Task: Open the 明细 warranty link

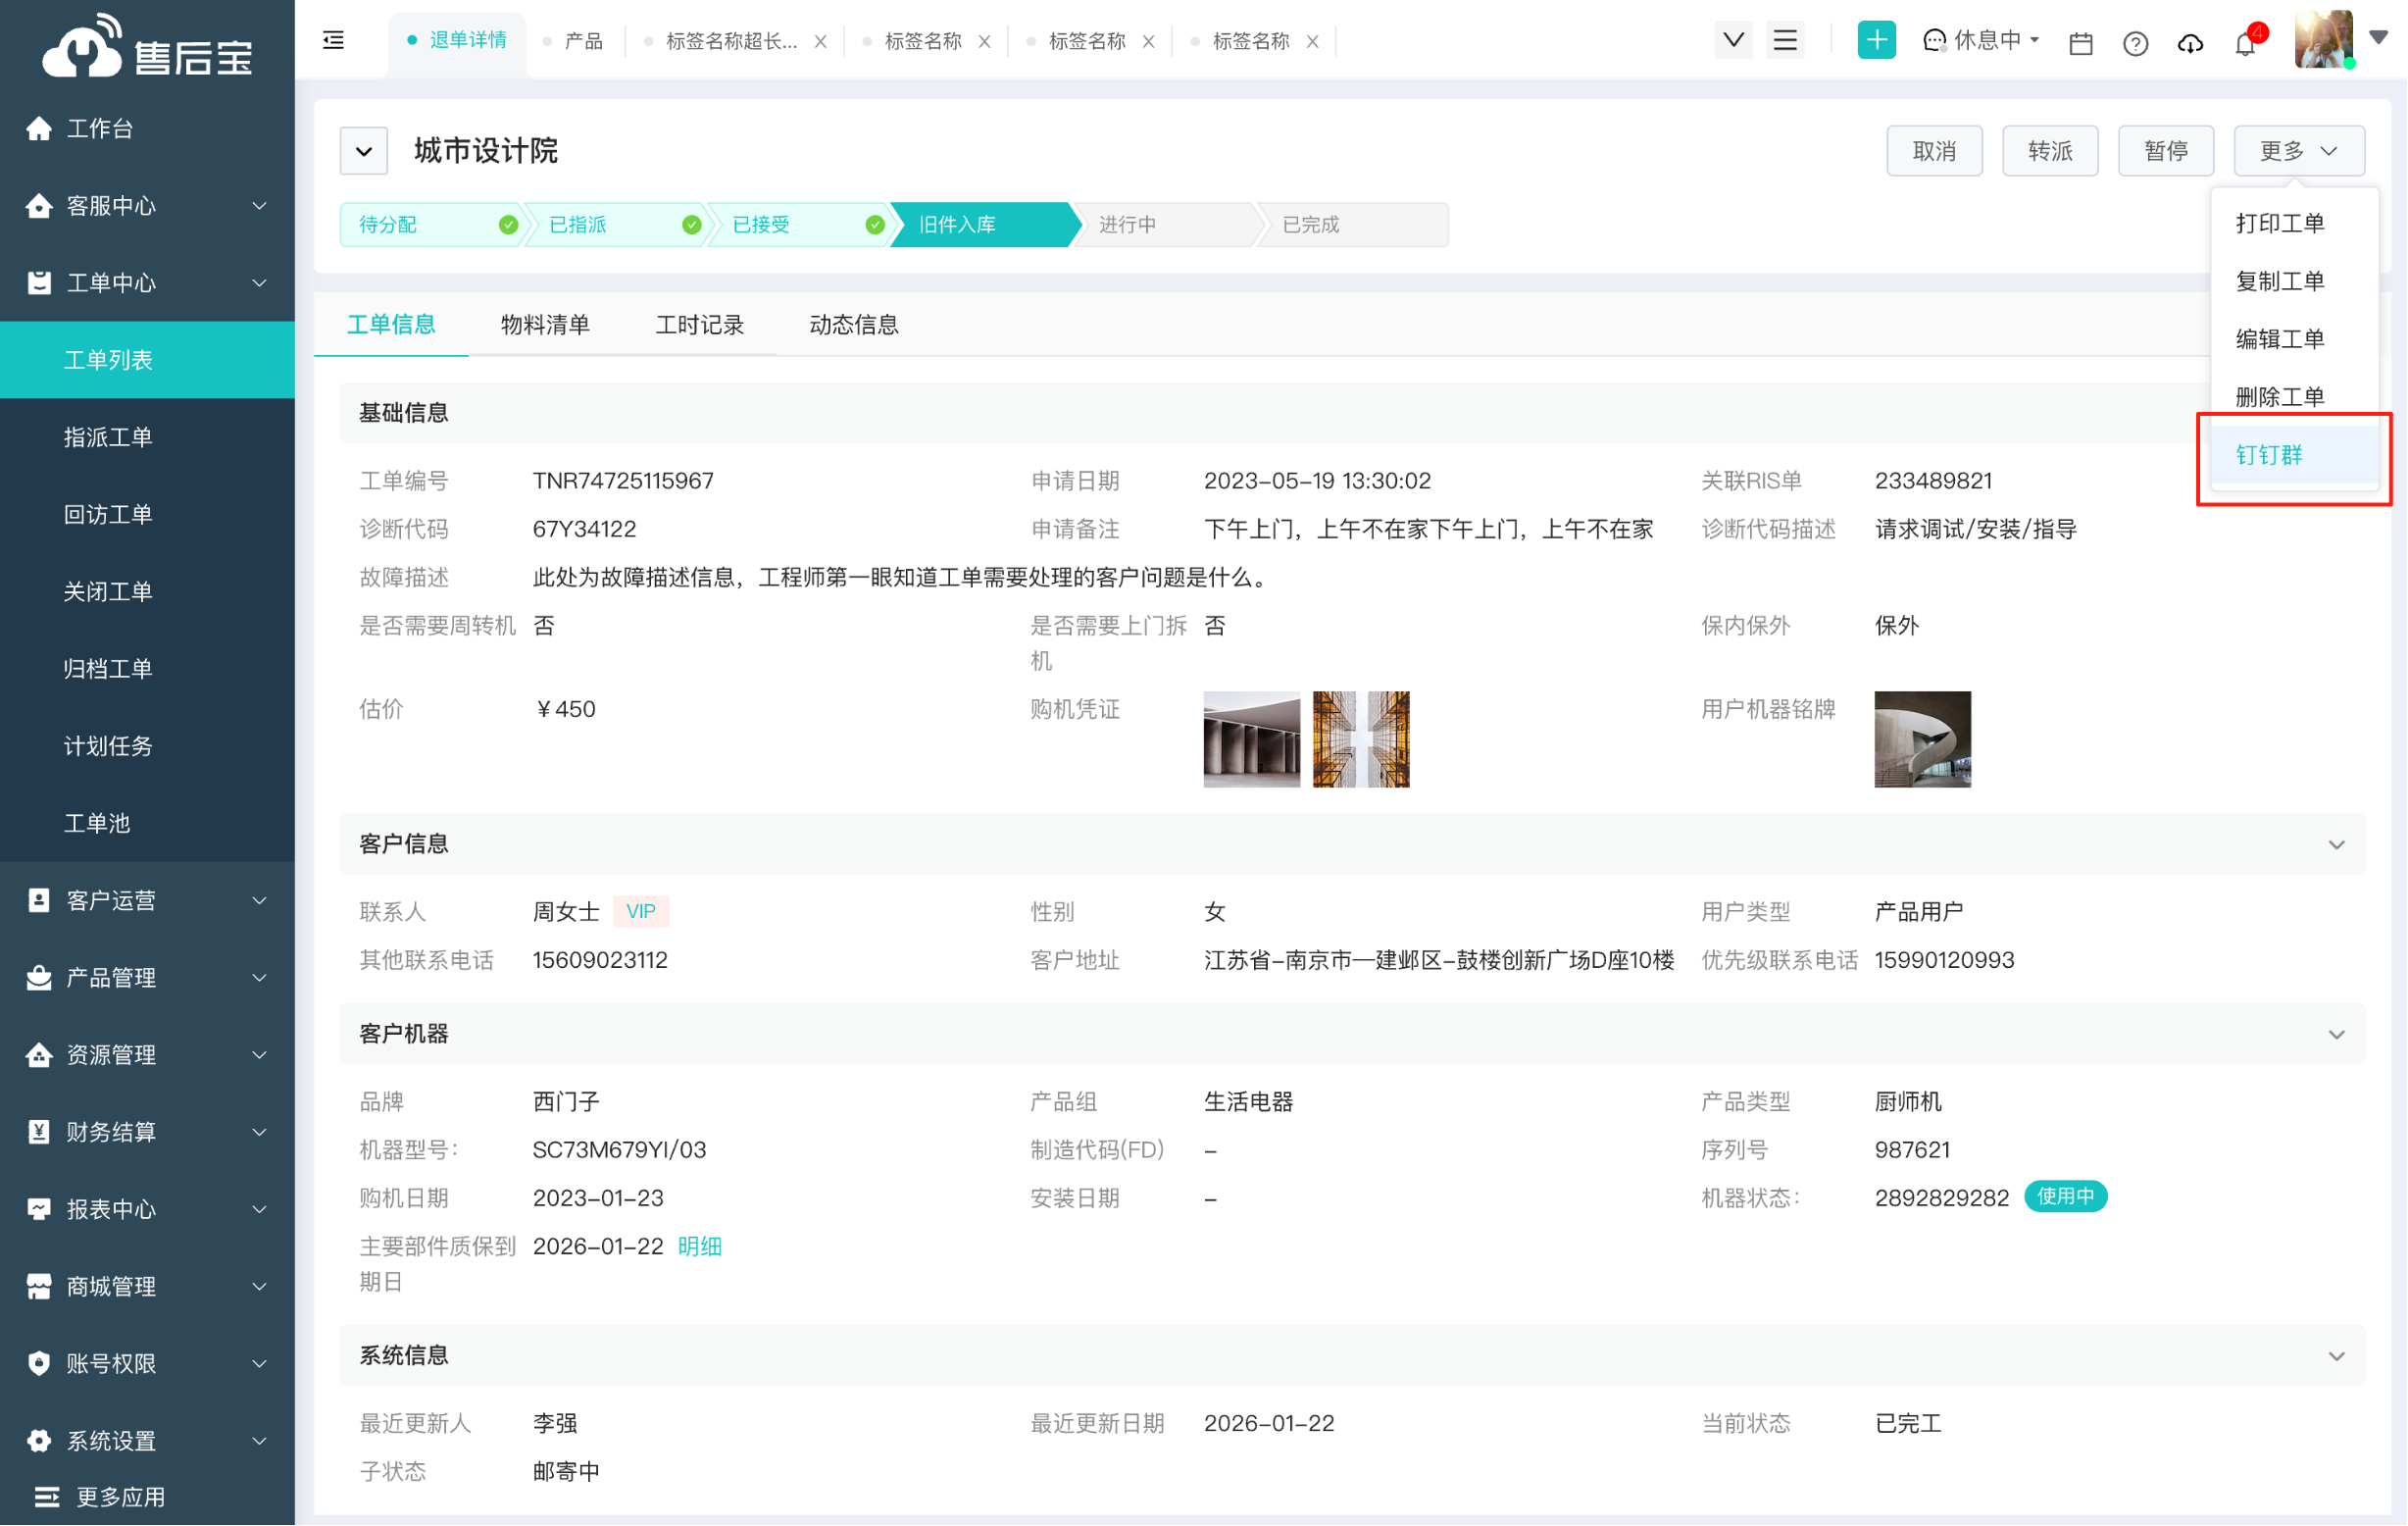Action: click(x=699, y=1246)
